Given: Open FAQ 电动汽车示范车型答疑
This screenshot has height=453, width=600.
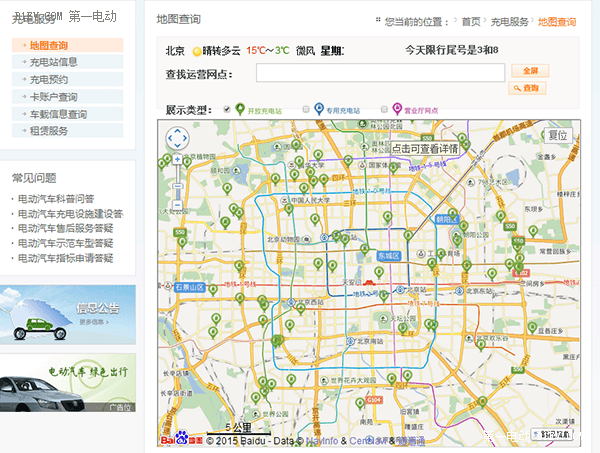Looking at the screenshot, I should tap(65, 243).
